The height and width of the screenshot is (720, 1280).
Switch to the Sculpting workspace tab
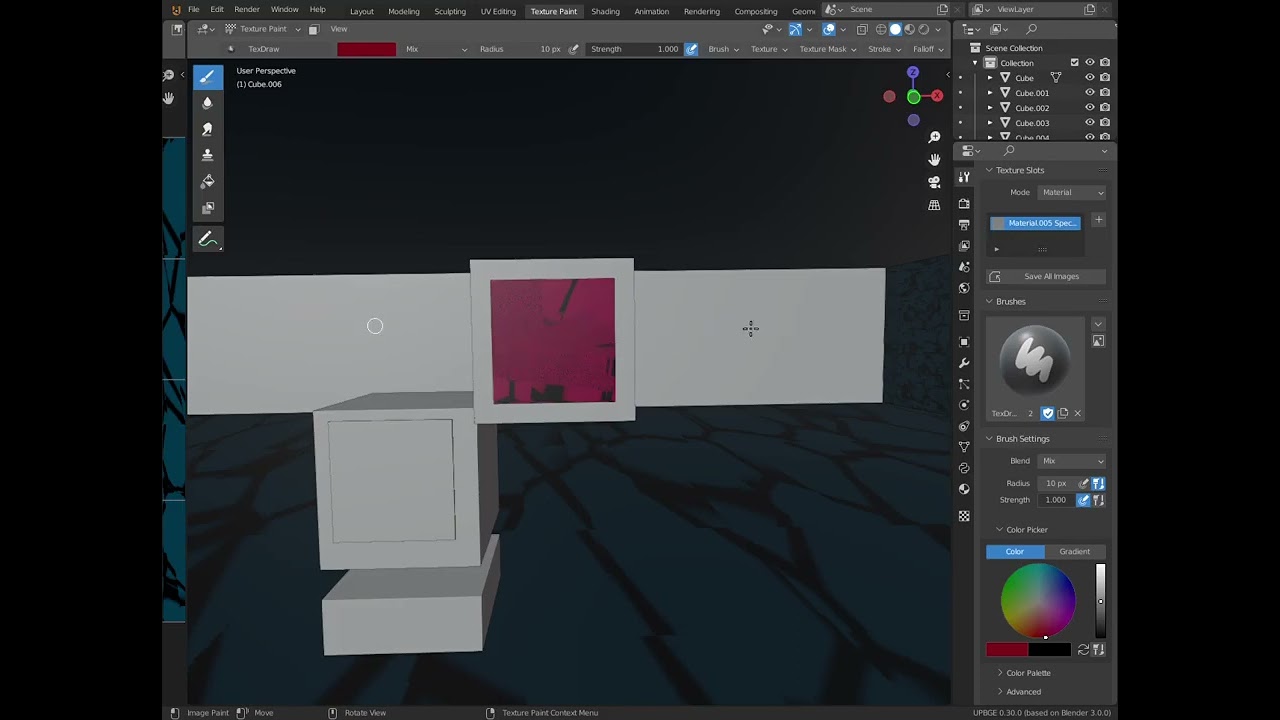click(x=450, y=11)
